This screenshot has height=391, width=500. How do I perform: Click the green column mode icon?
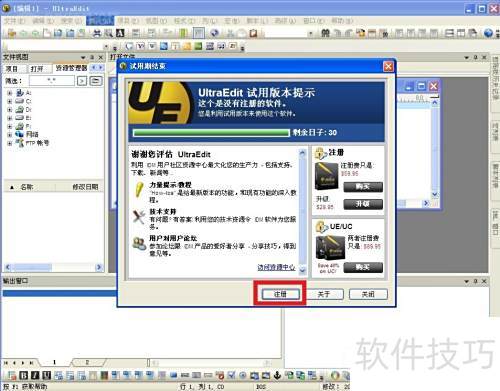184,33
